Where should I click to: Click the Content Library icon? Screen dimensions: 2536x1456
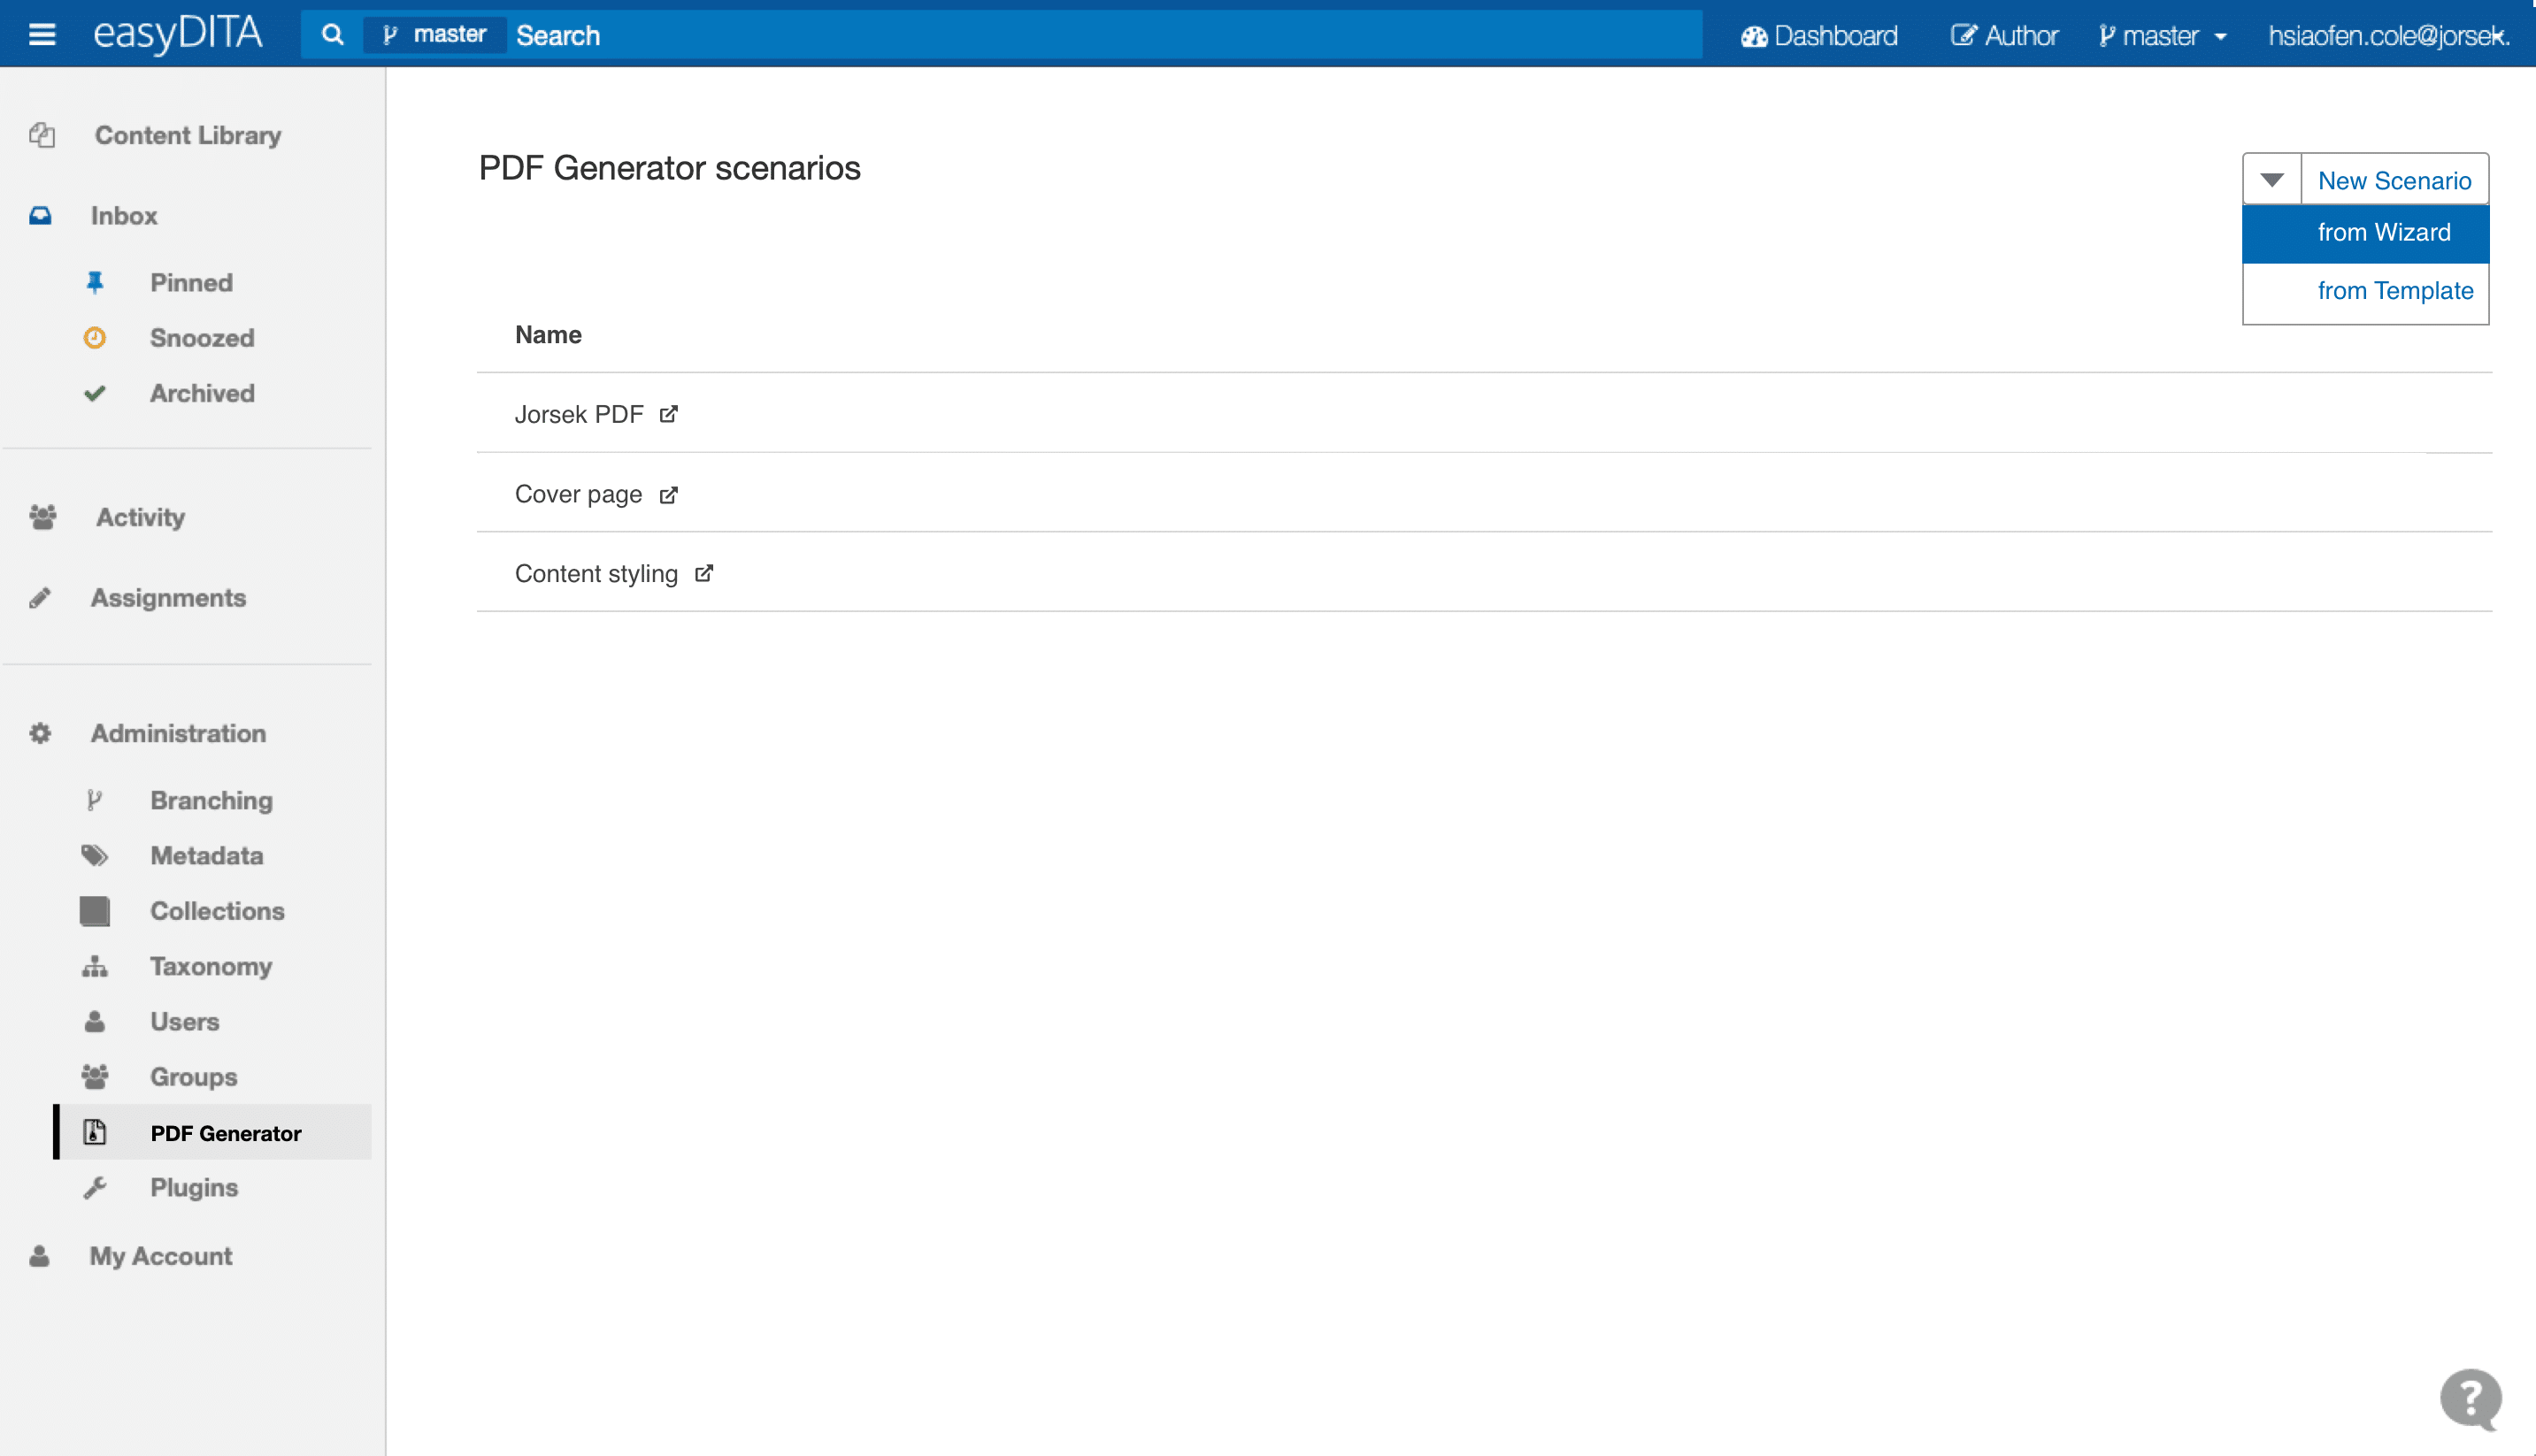click(x=42, y=135)
